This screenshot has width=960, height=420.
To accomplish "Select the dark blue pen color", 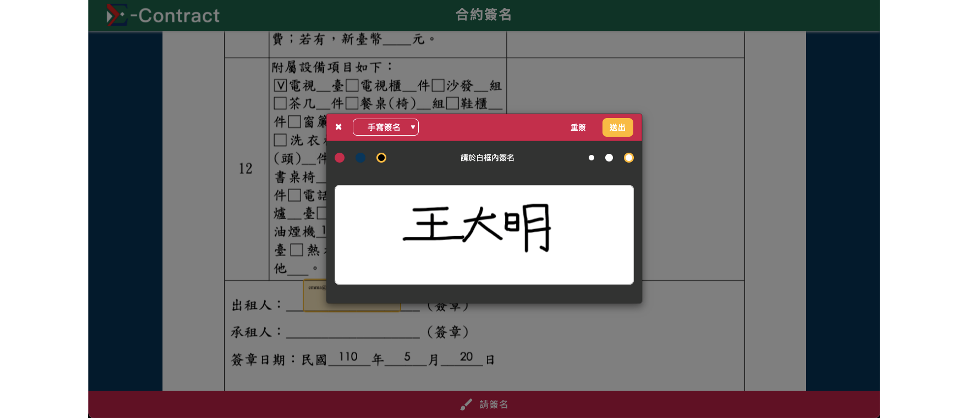I will [360, 158].
